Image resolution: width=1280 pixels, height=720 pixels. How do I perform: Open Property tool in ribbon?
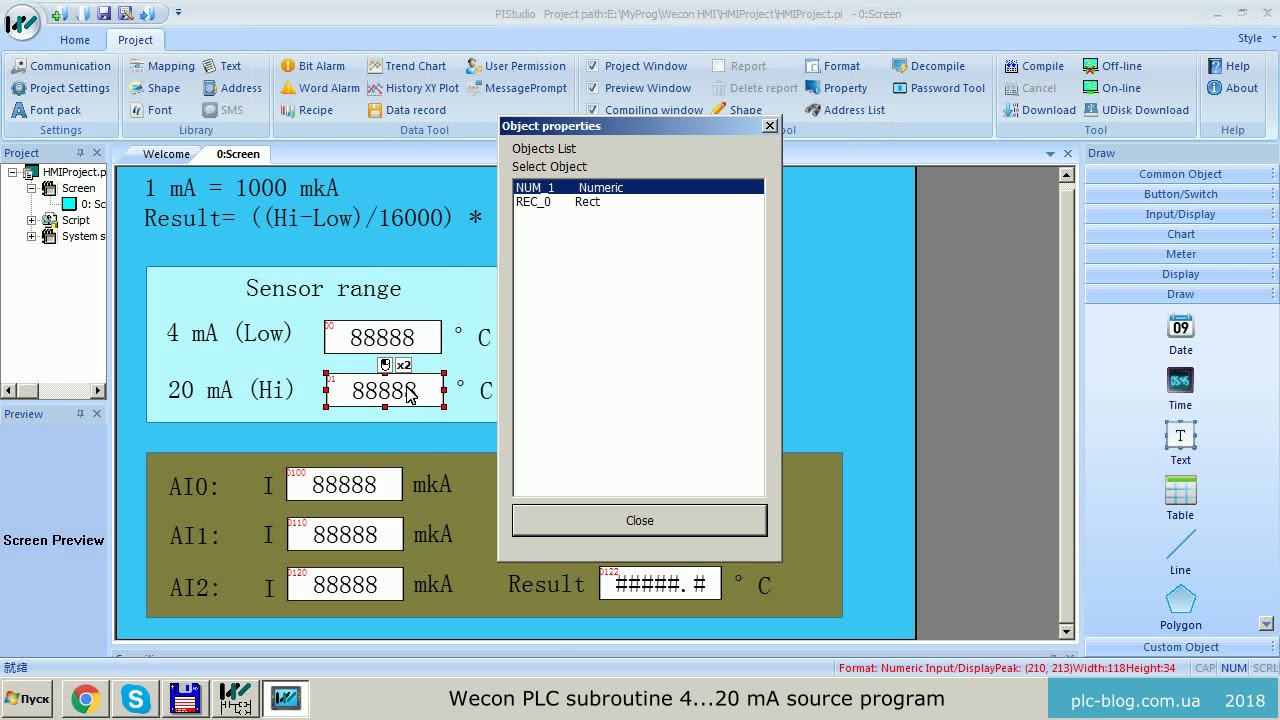(x=836, y=88)
